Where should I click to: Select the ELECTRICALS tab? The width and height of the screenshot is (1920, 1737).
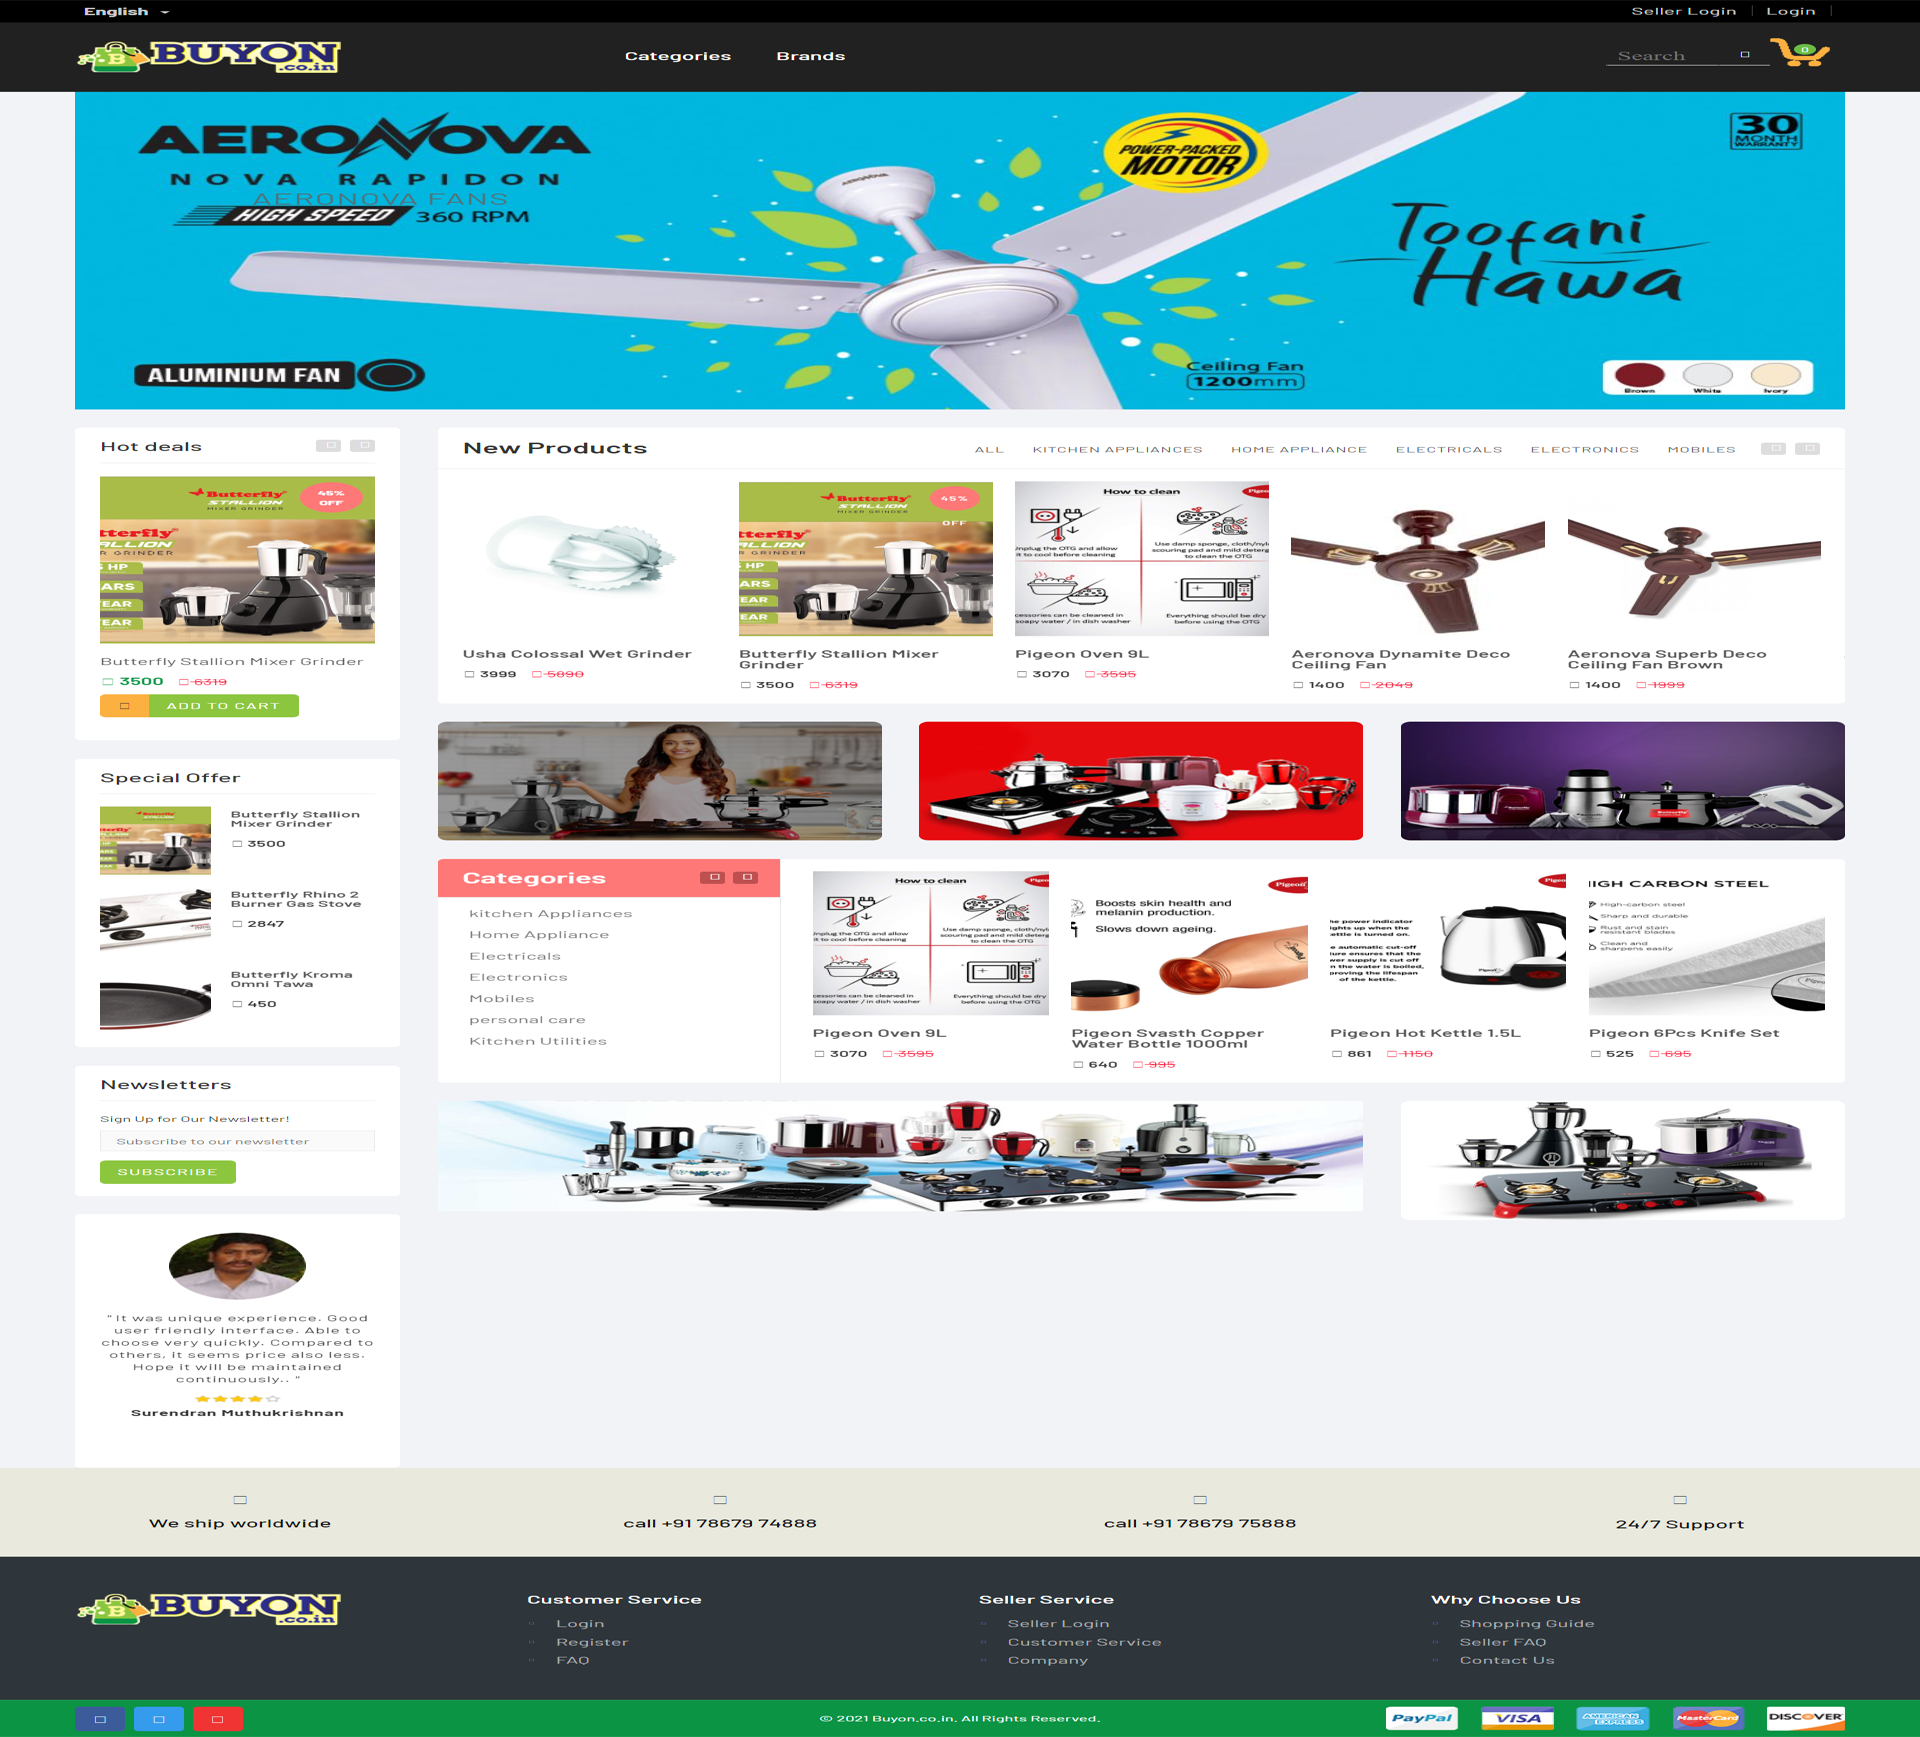(1449, 450)
